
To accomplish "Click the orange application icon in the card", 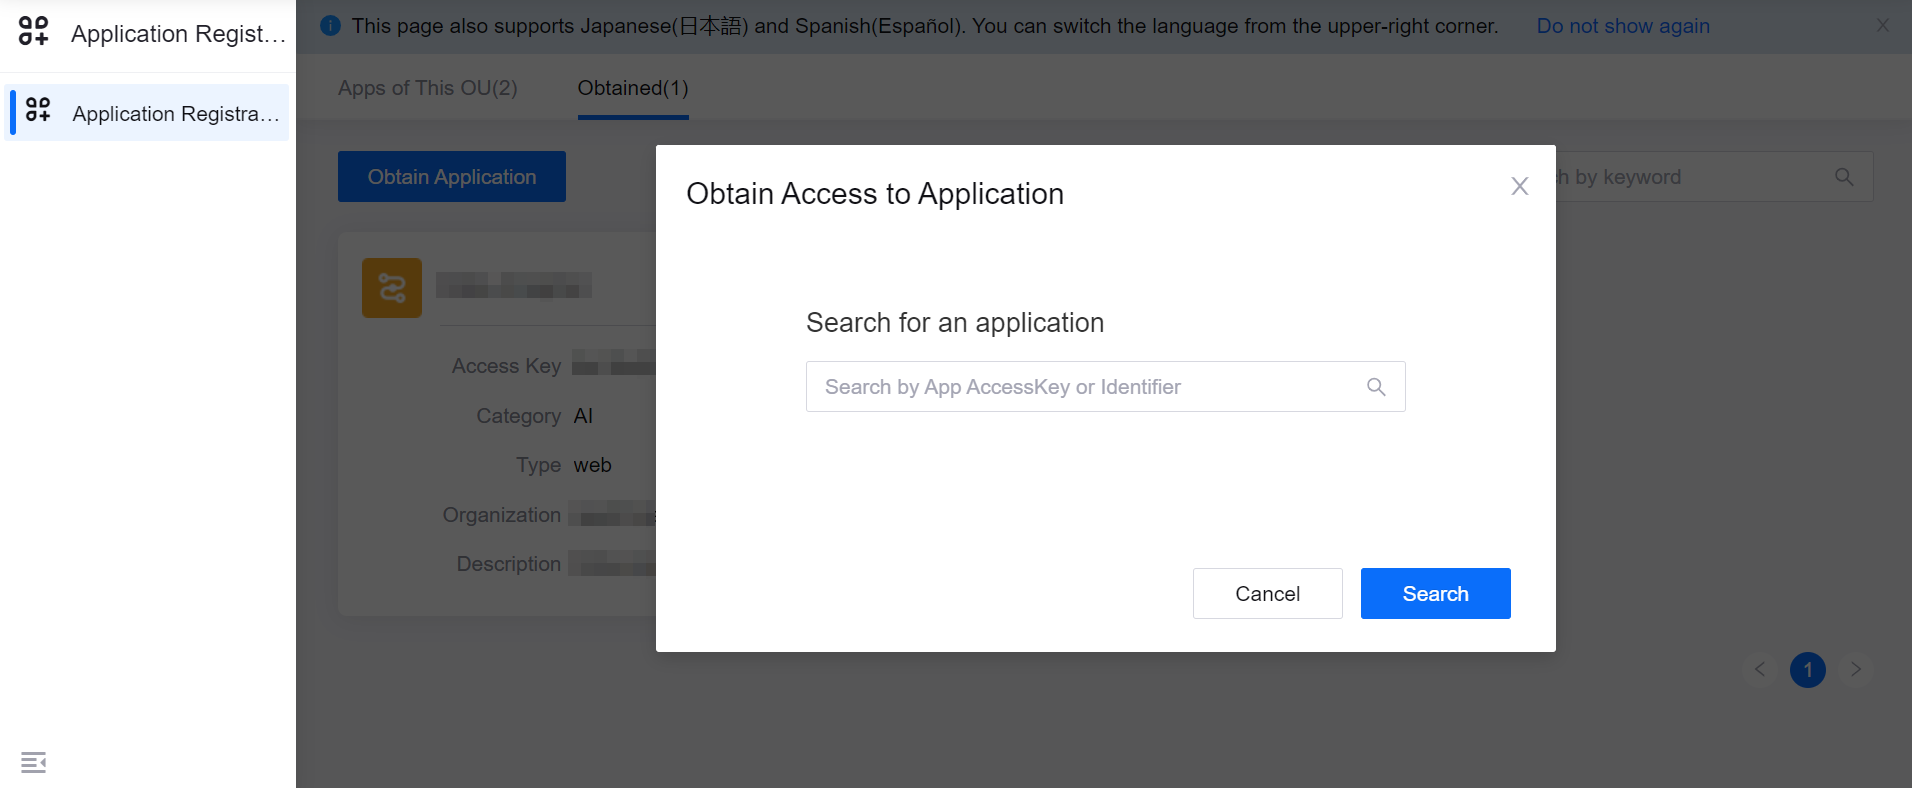I will pos(392,288).
